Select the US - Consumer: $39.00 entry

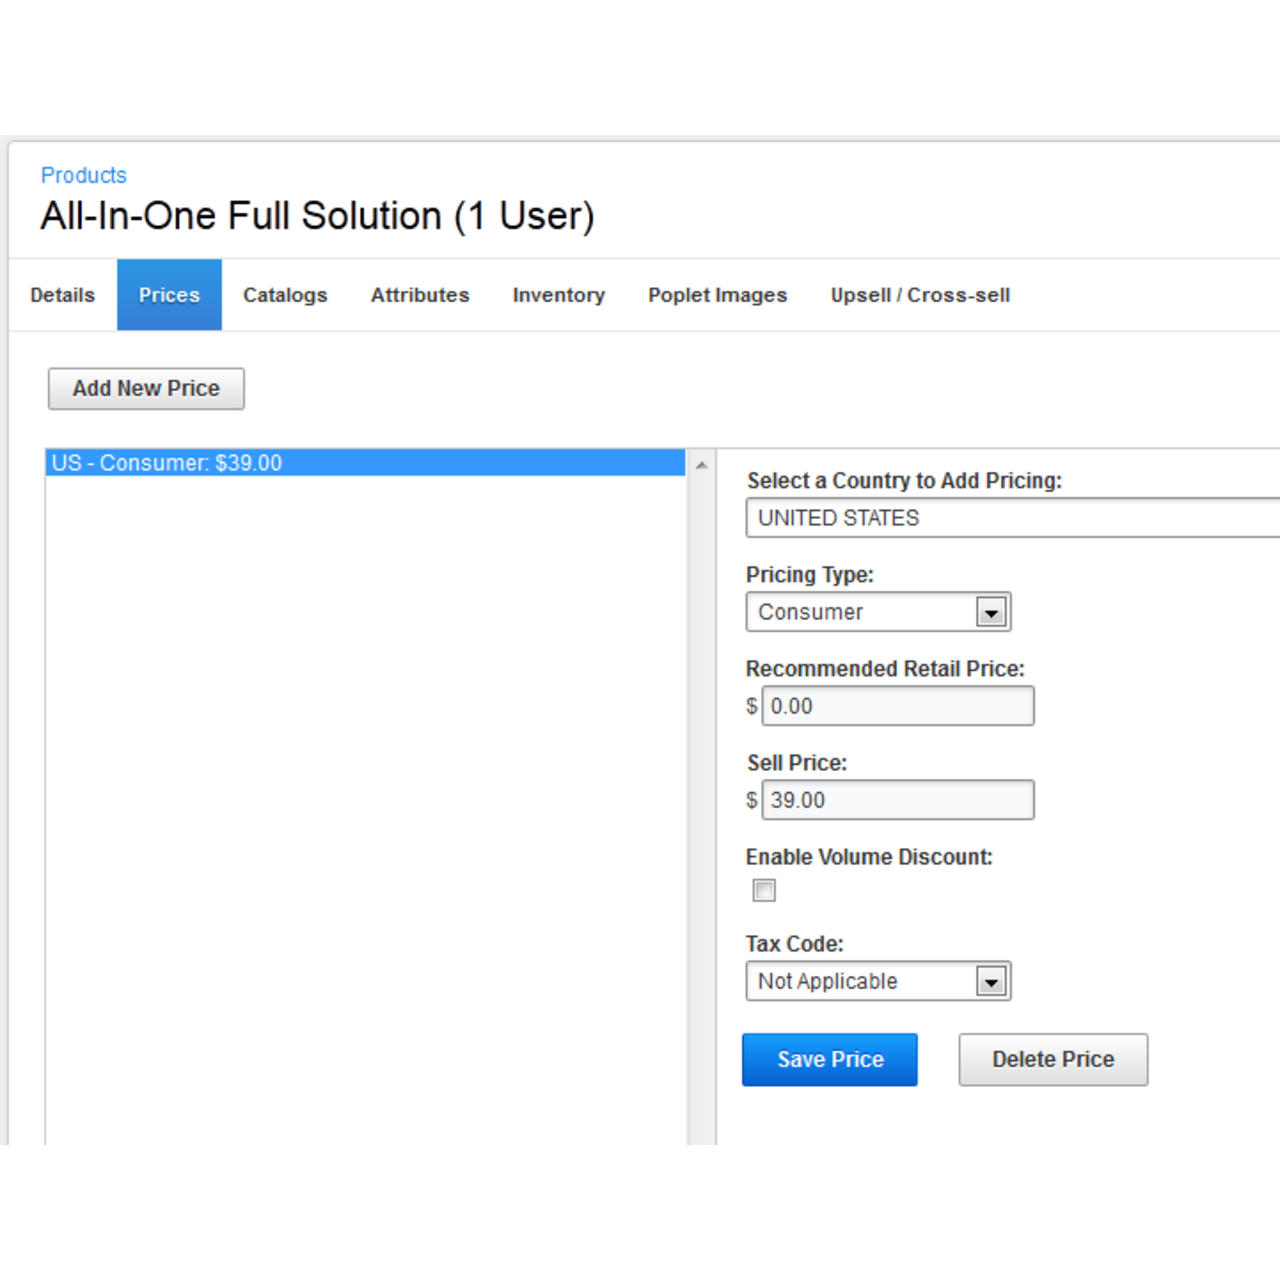365,463
